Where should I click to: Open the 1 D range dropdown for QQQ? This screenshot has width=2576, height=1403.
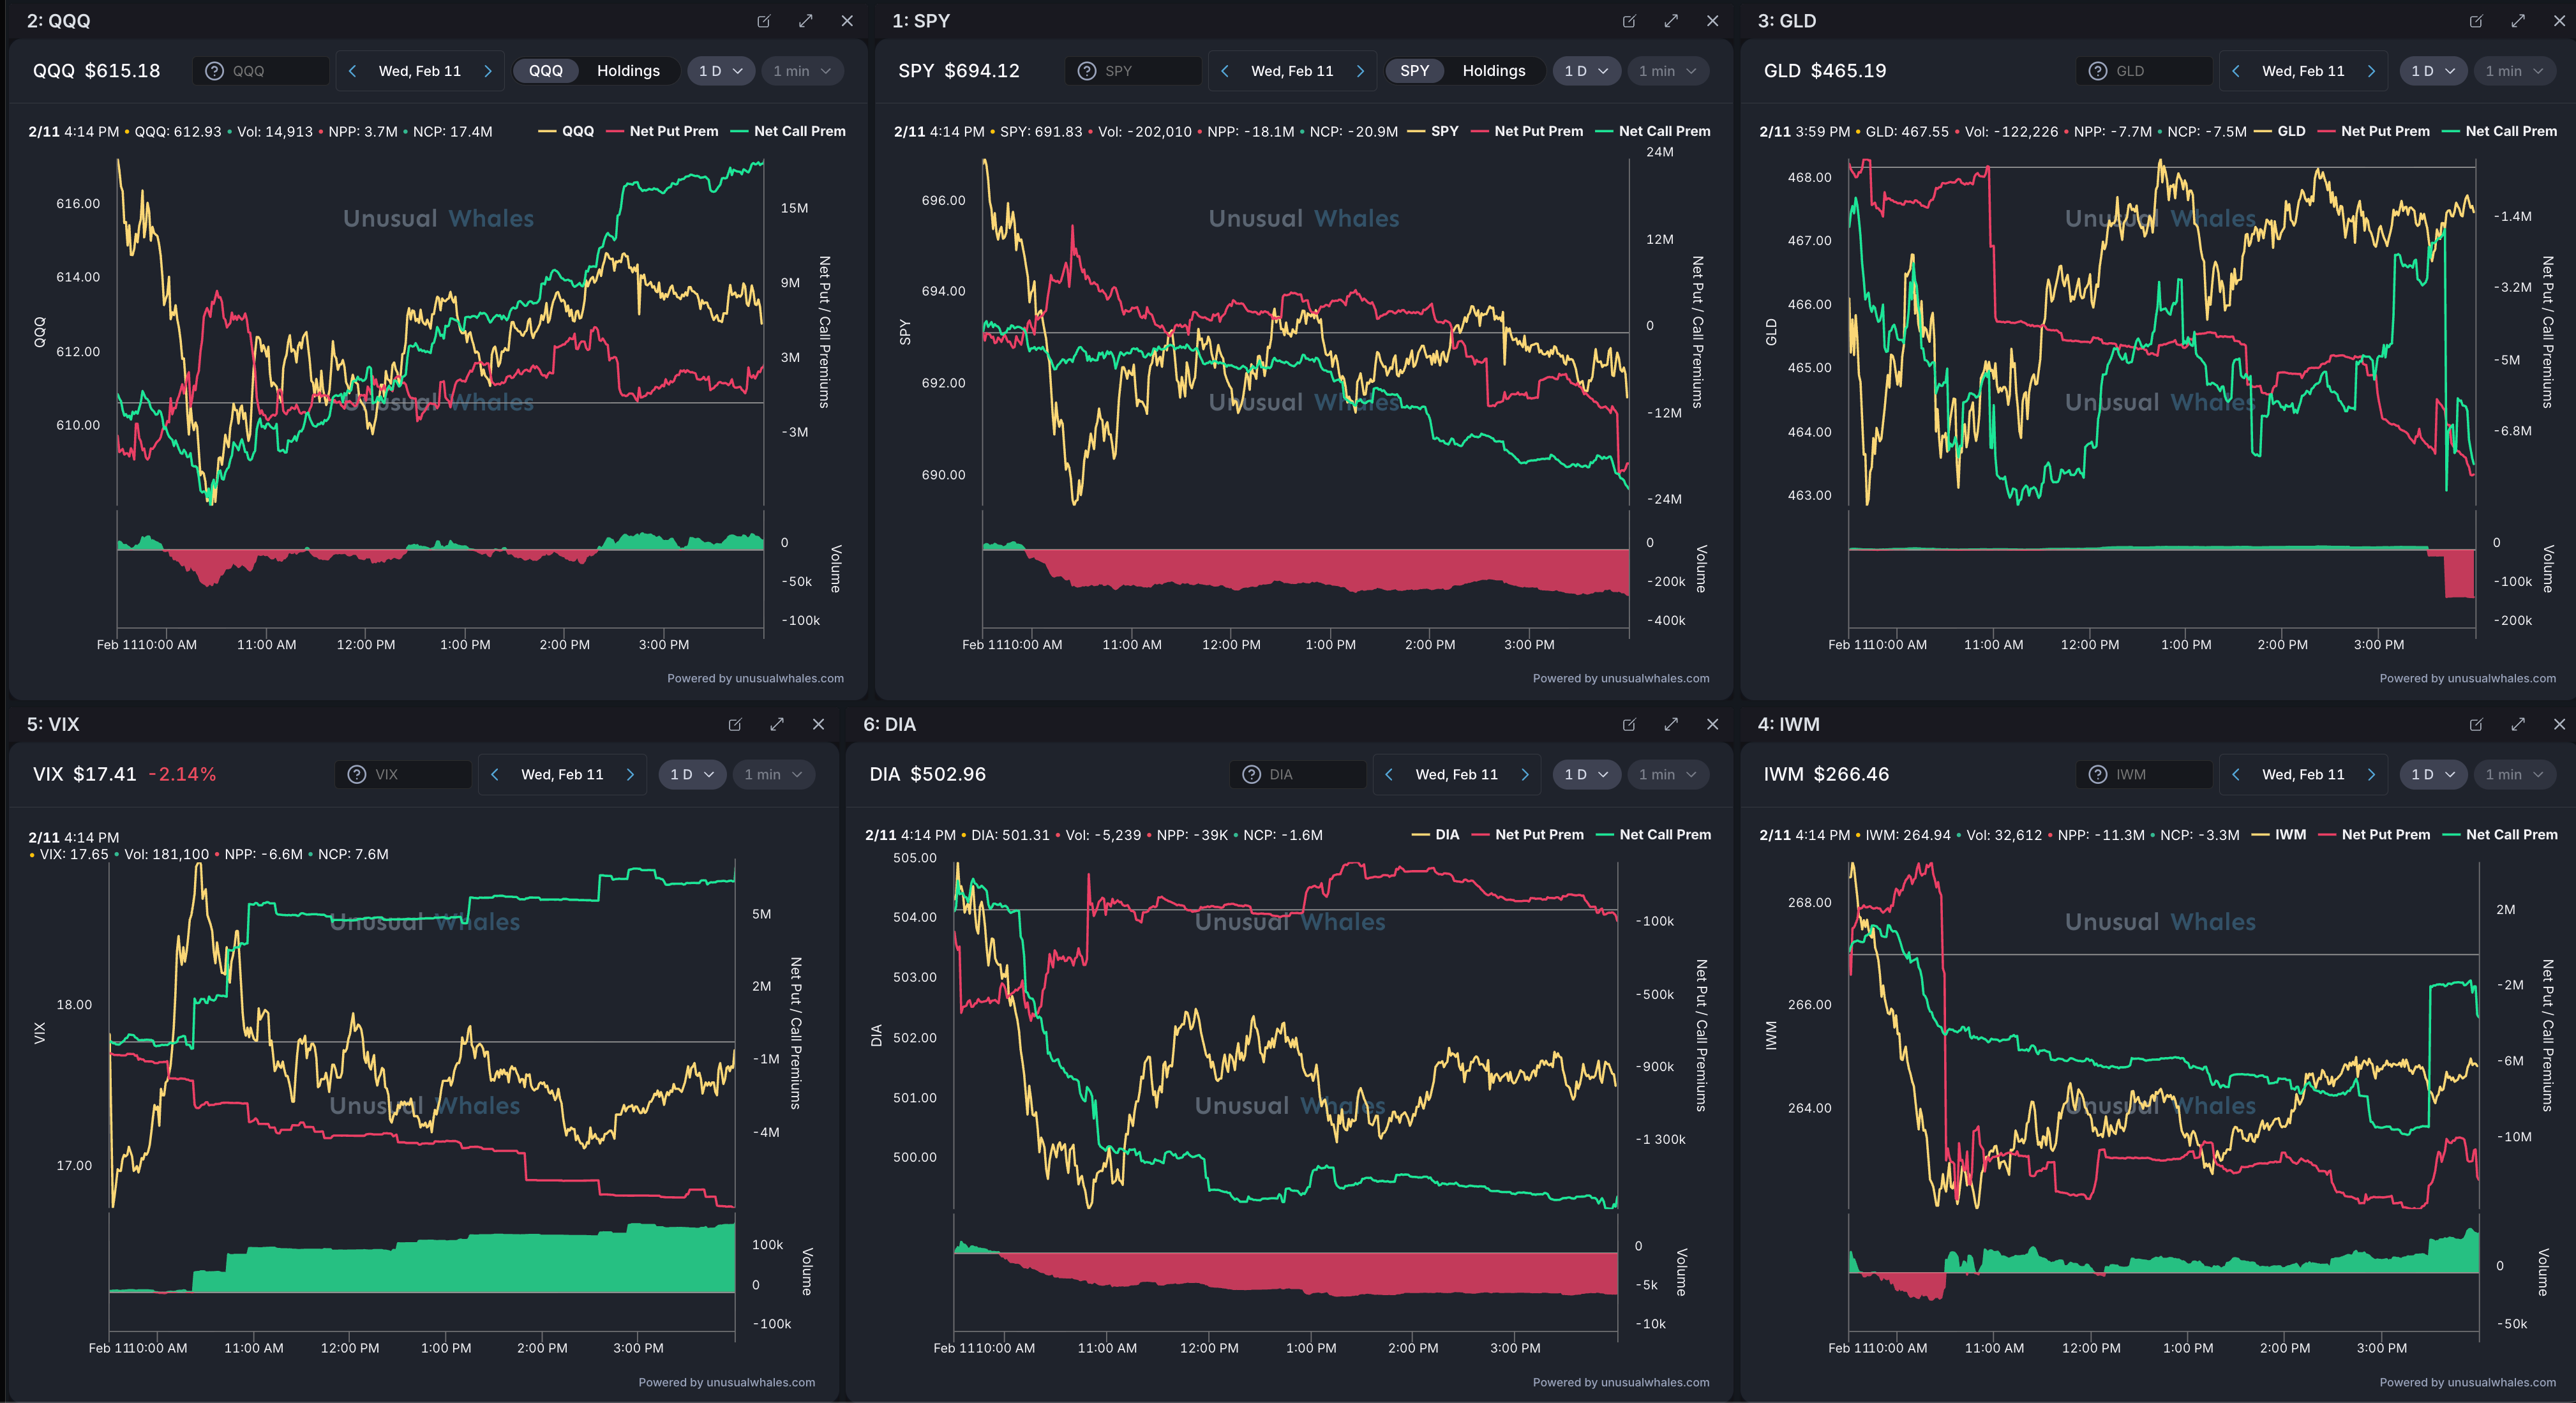720,71
